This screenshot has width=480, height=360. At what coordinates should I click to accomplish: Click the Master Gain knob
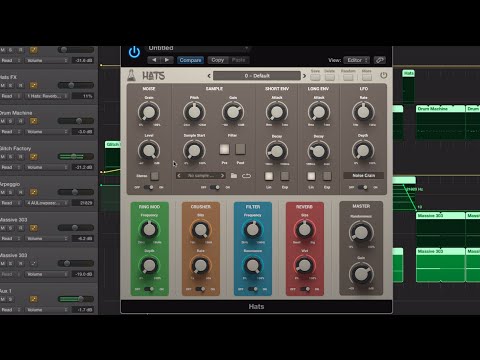tap(361, 274)
